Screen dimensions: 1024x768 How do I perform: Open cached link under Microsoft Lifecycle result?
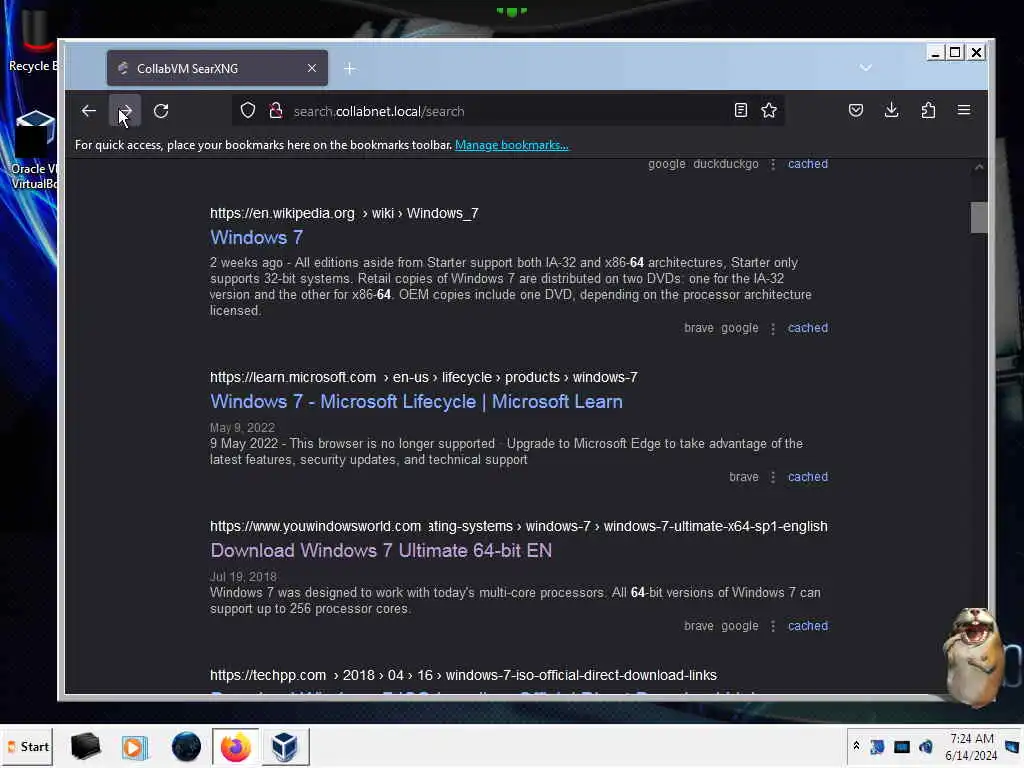click(808, 477)
